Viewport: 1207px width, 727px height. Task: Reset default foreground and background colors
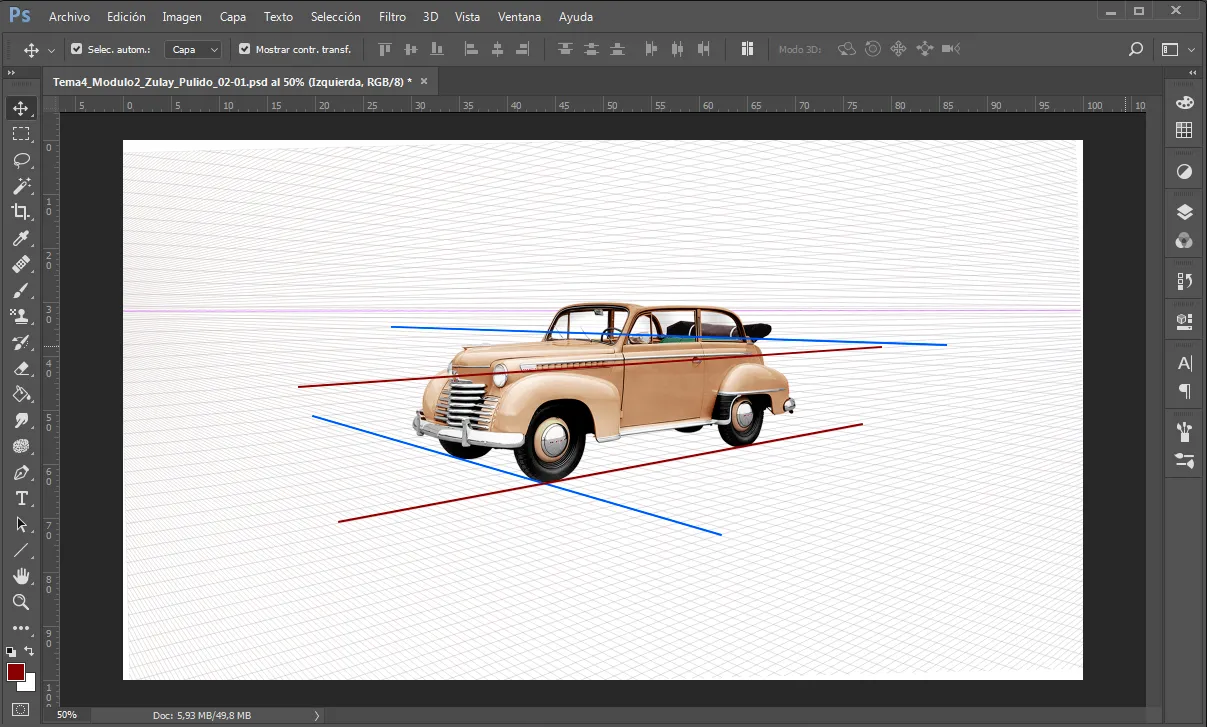[11, 651]
